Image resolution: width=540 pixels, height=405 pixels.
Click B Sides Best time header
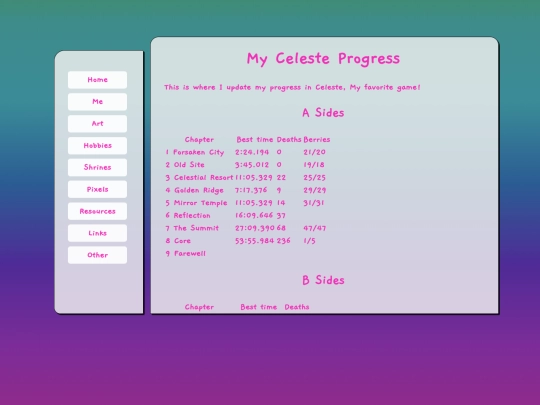[259, 307]
